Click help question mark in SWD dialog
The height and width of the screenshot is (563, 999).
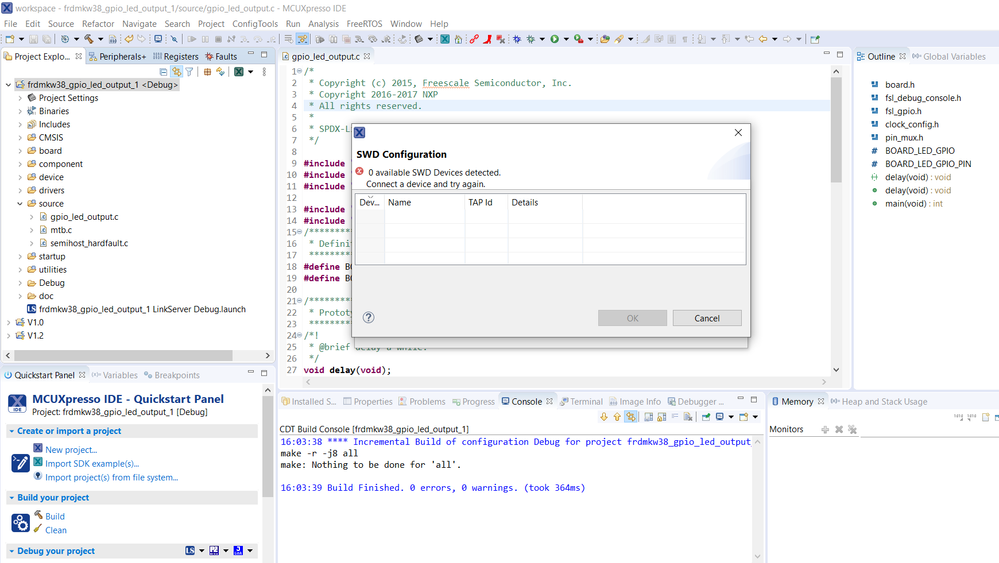(368, 317)
